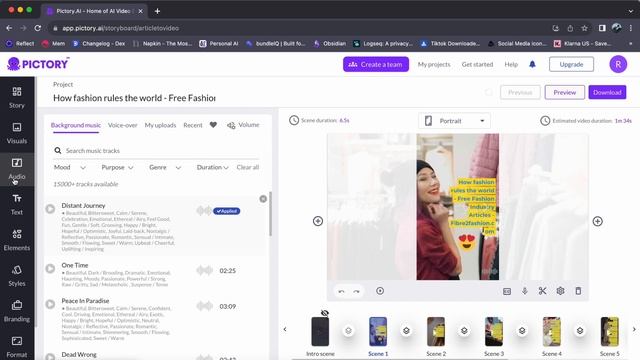Click the notification bell icon
640x360 pixels.
[532, 64]
